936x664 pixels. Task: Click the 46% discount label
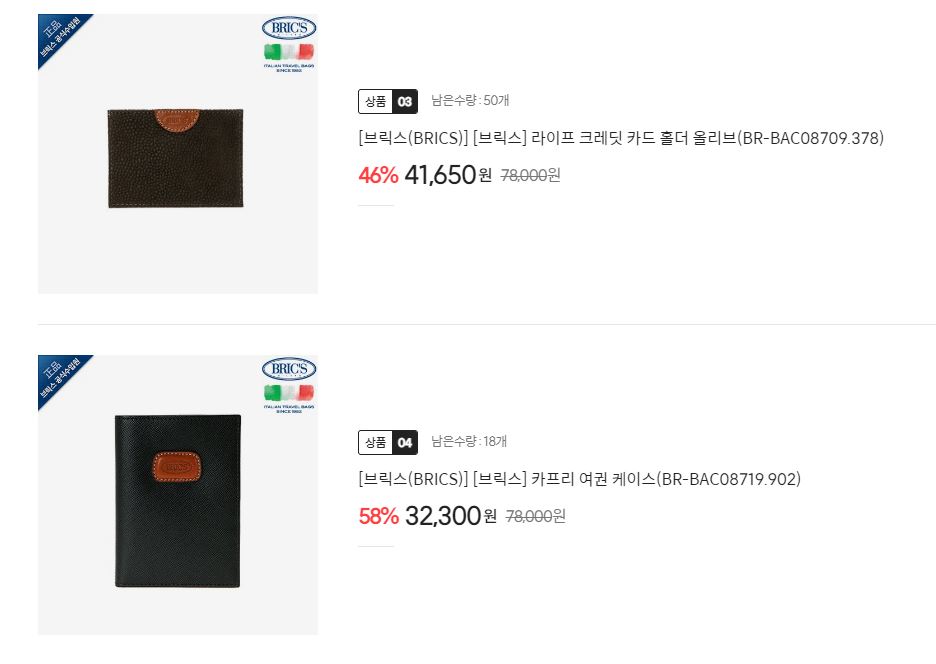(378, 176)
